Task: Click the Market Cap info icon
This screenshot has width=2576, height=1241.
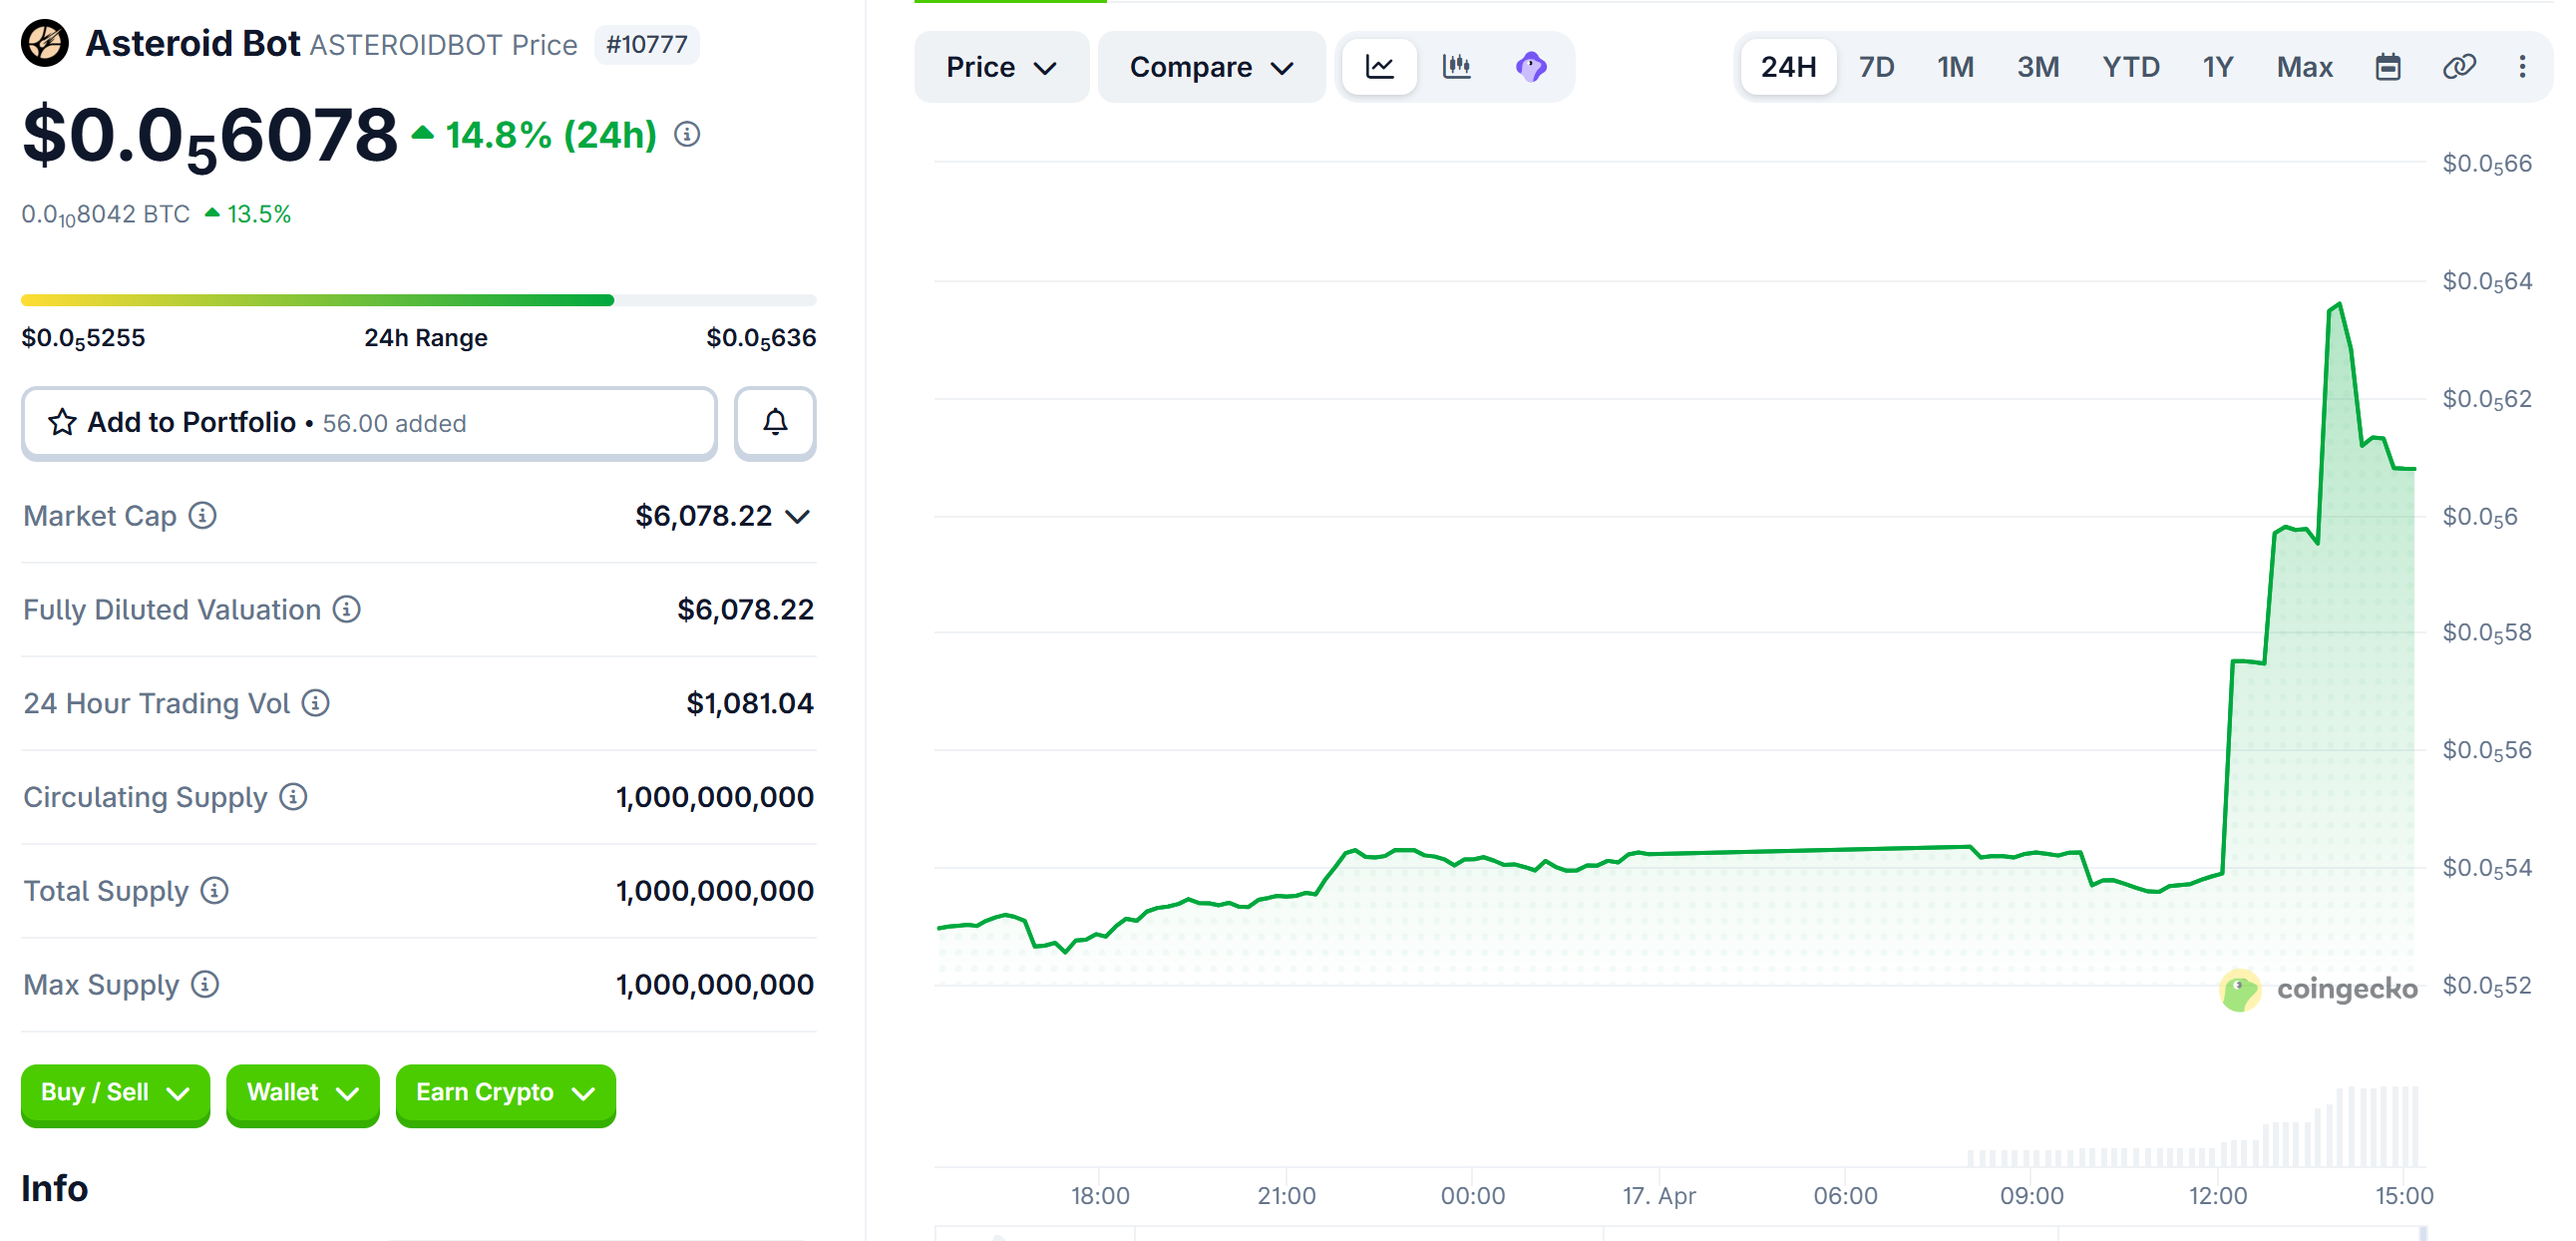Action: coord(203,516)
